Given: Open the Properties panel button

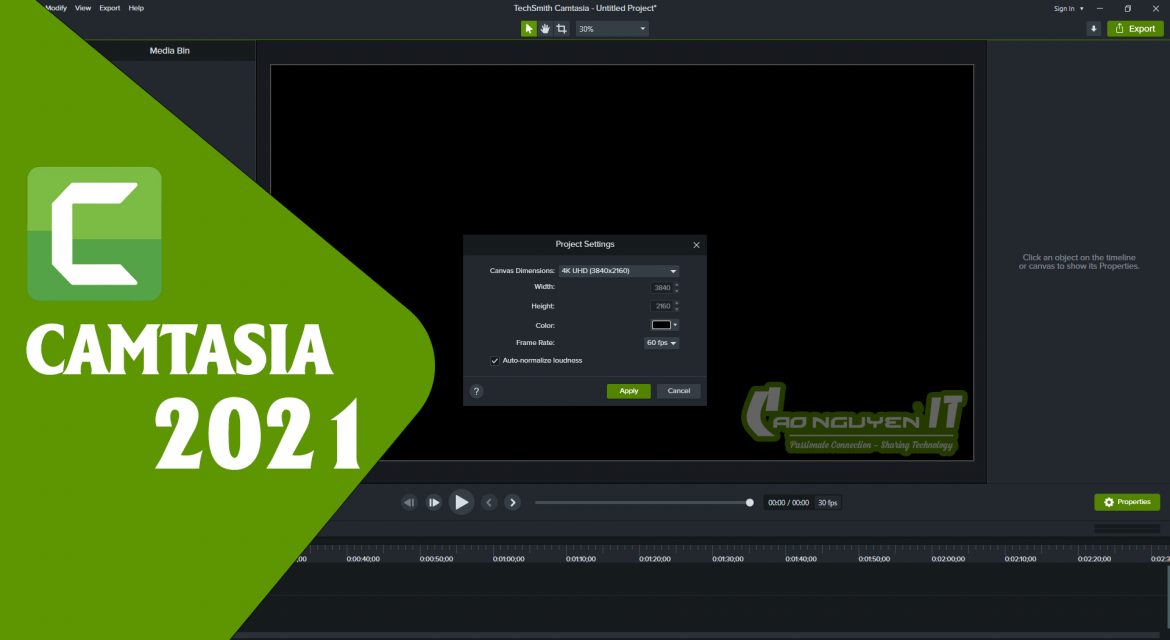Looking at the screenshot, I should pyautogui.click(x=1127, y=502).
